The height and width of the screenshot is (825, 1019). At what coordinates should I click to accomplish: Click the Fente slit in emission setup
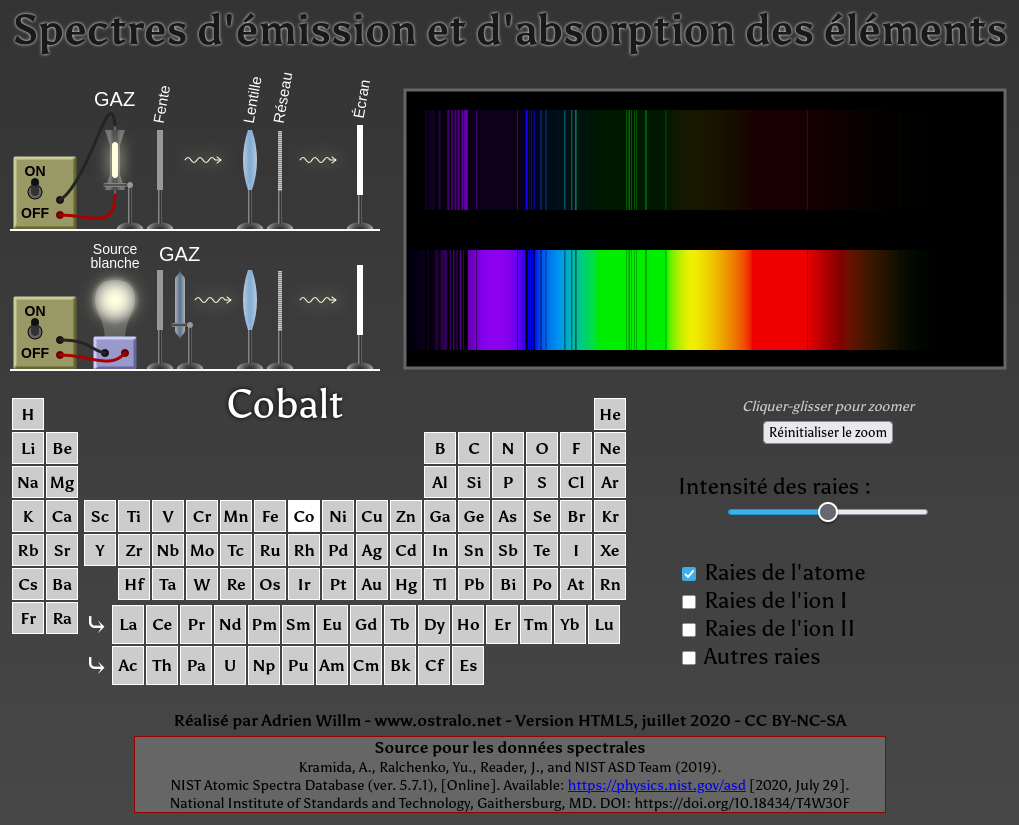tap(160, 160)
